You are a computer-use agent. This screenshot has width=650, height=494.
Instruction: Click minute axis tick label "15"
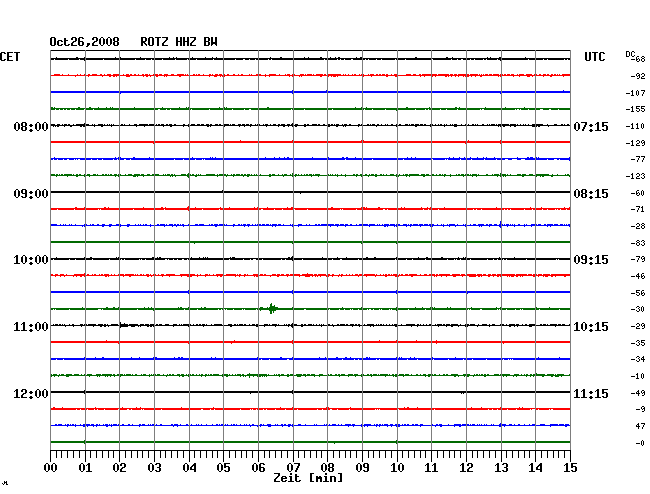coord(570,468)
